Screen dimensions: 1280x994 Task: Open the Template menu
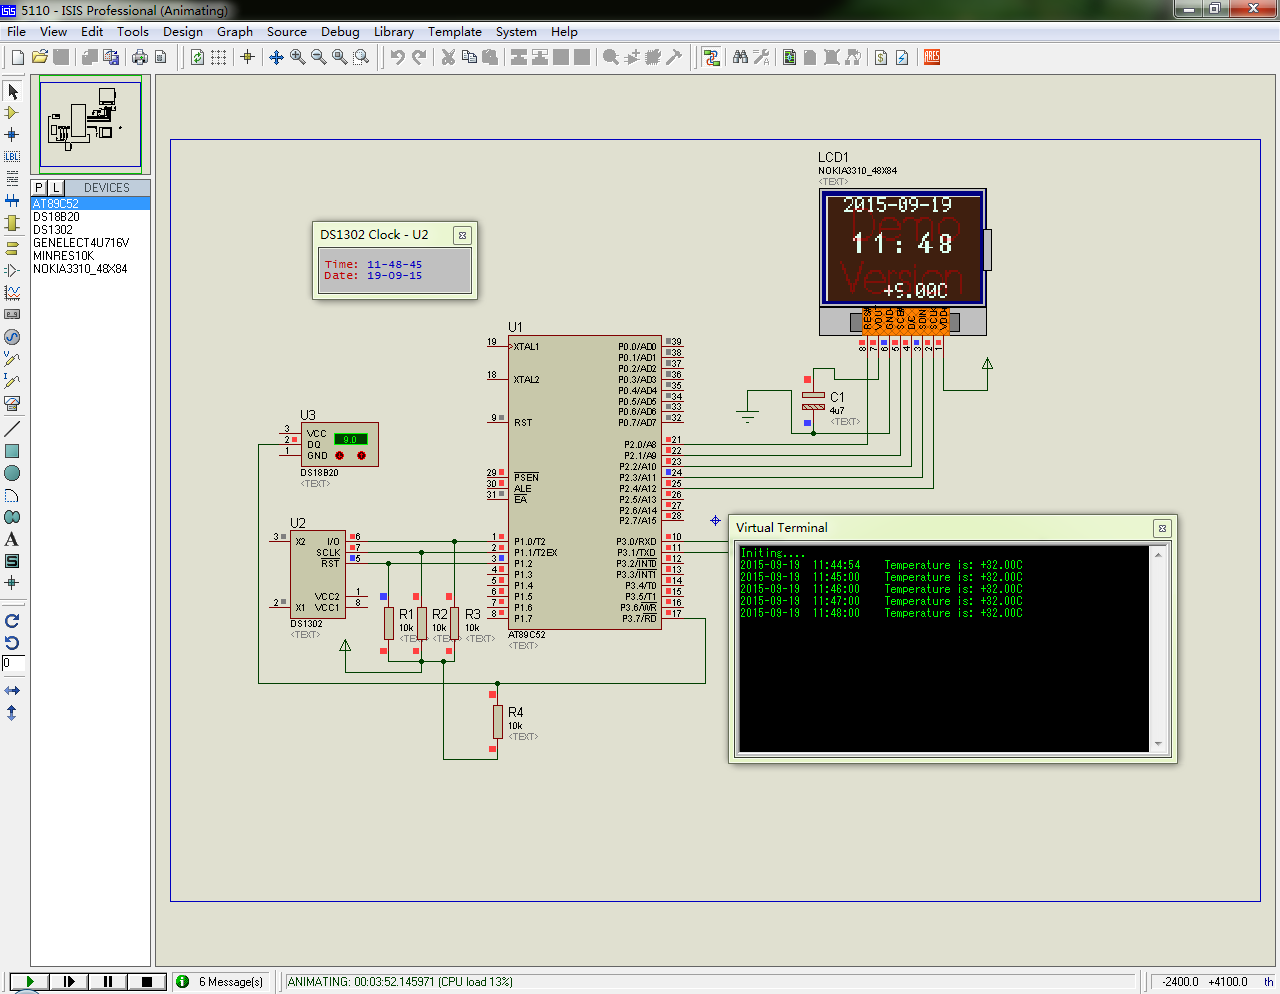pyautogui.click(x=455, y=32)
